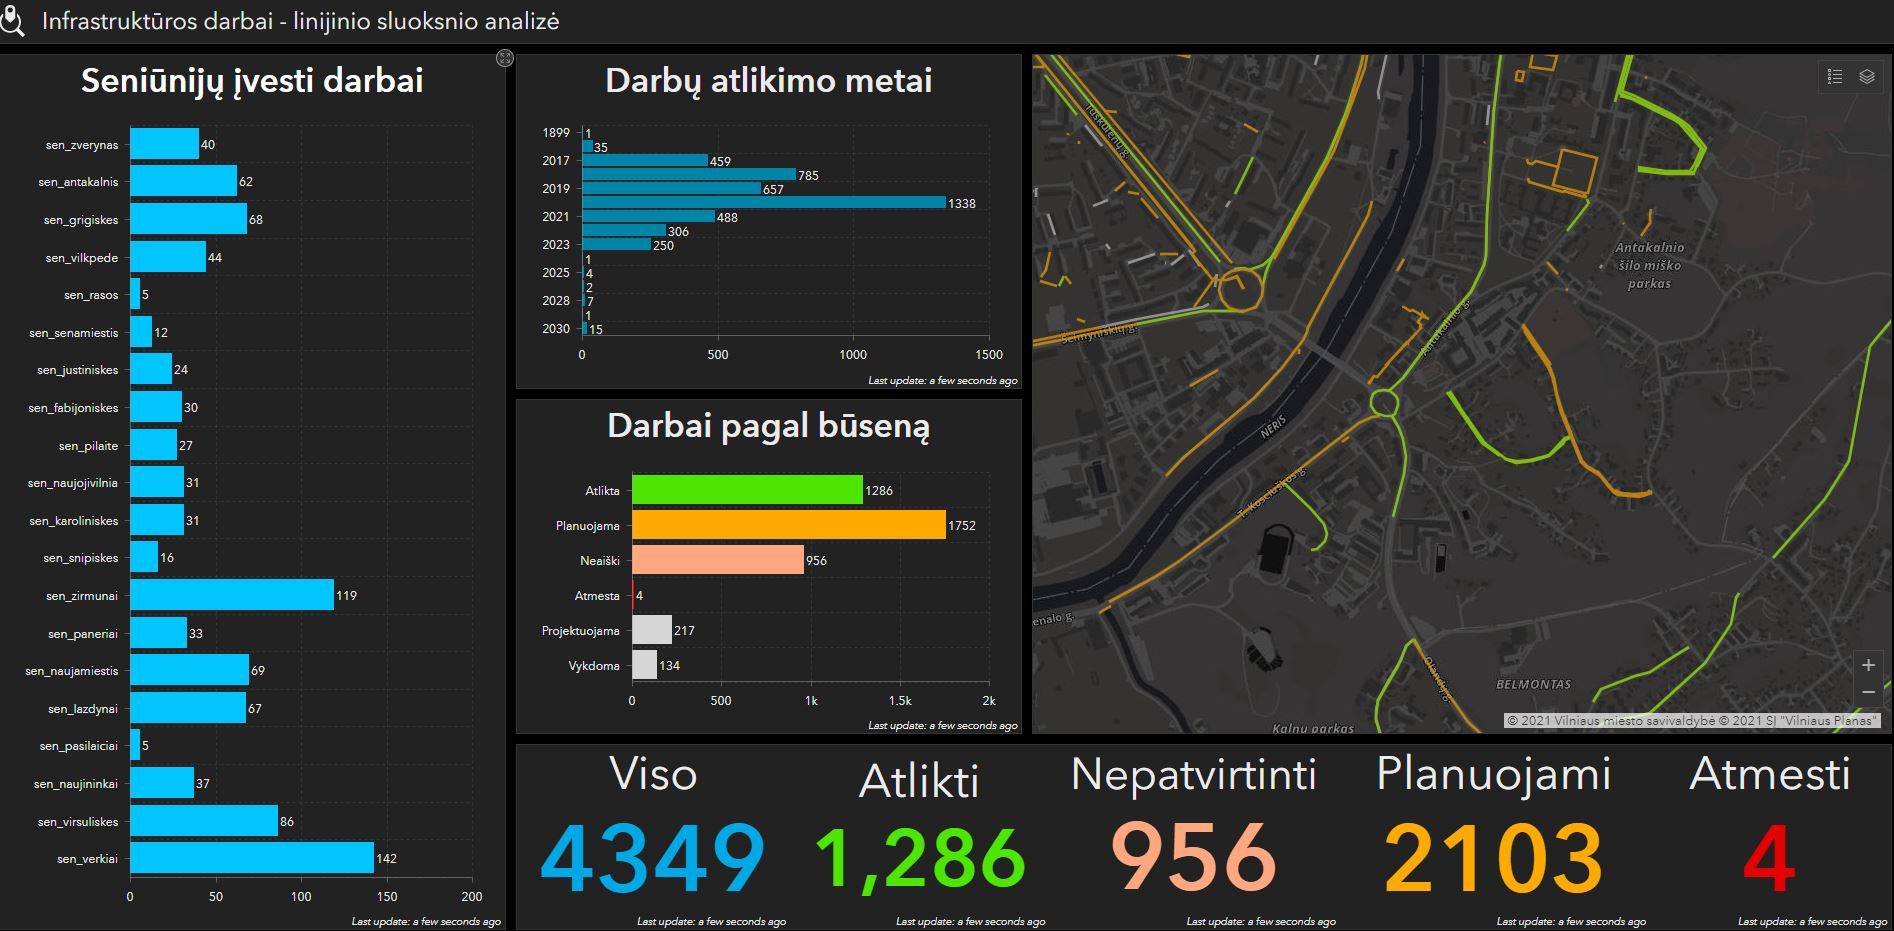Click the year bar valued 785
Image resolution: width=1894 pixels, height=931 pixels.
coord(688,175)
